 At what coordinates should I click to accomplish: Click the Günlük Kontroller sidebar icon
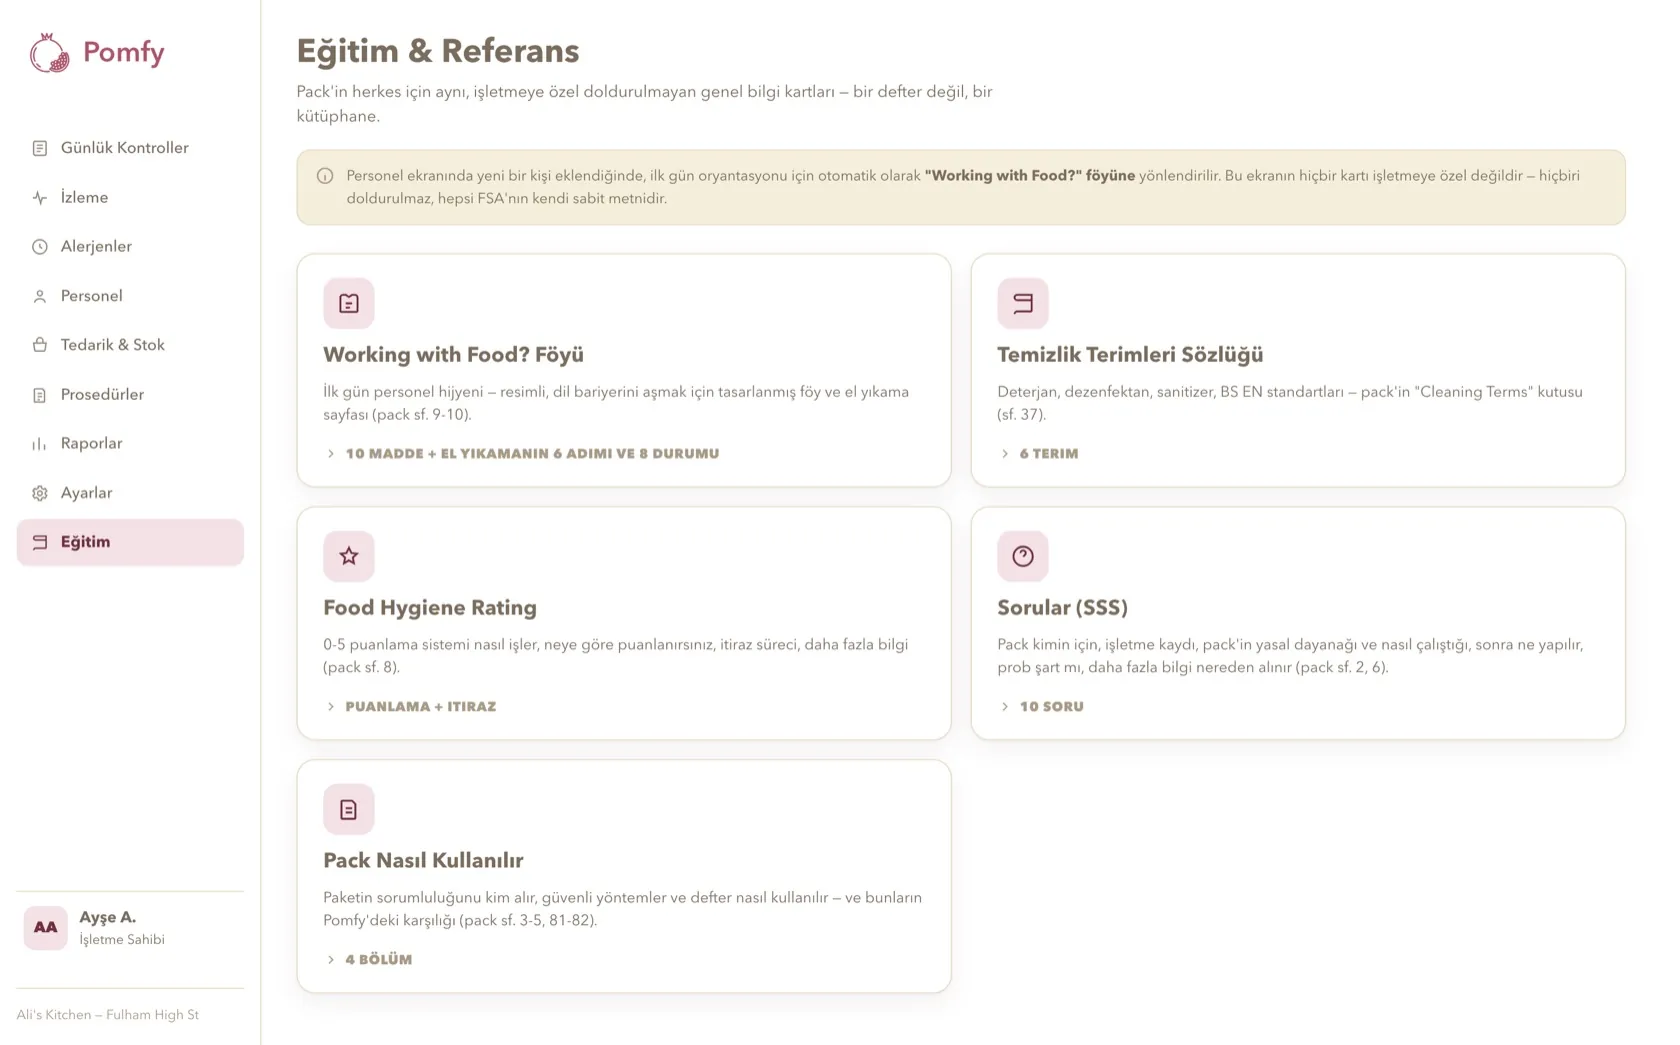coord(40,148)
